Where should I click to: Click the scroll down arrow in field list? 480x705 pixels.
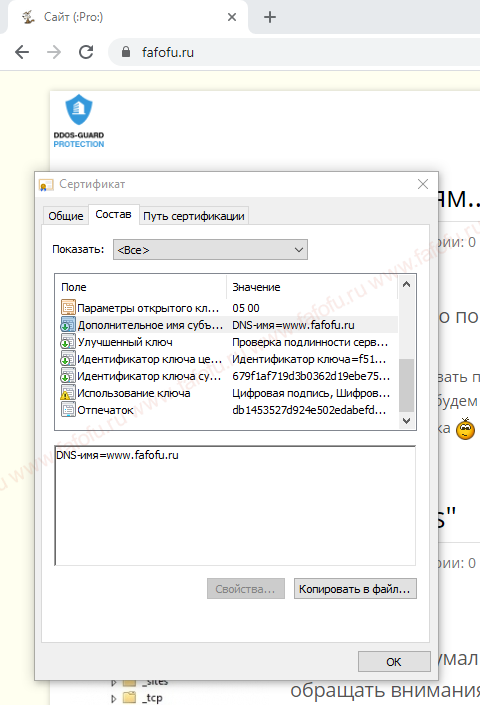[406, 421]
